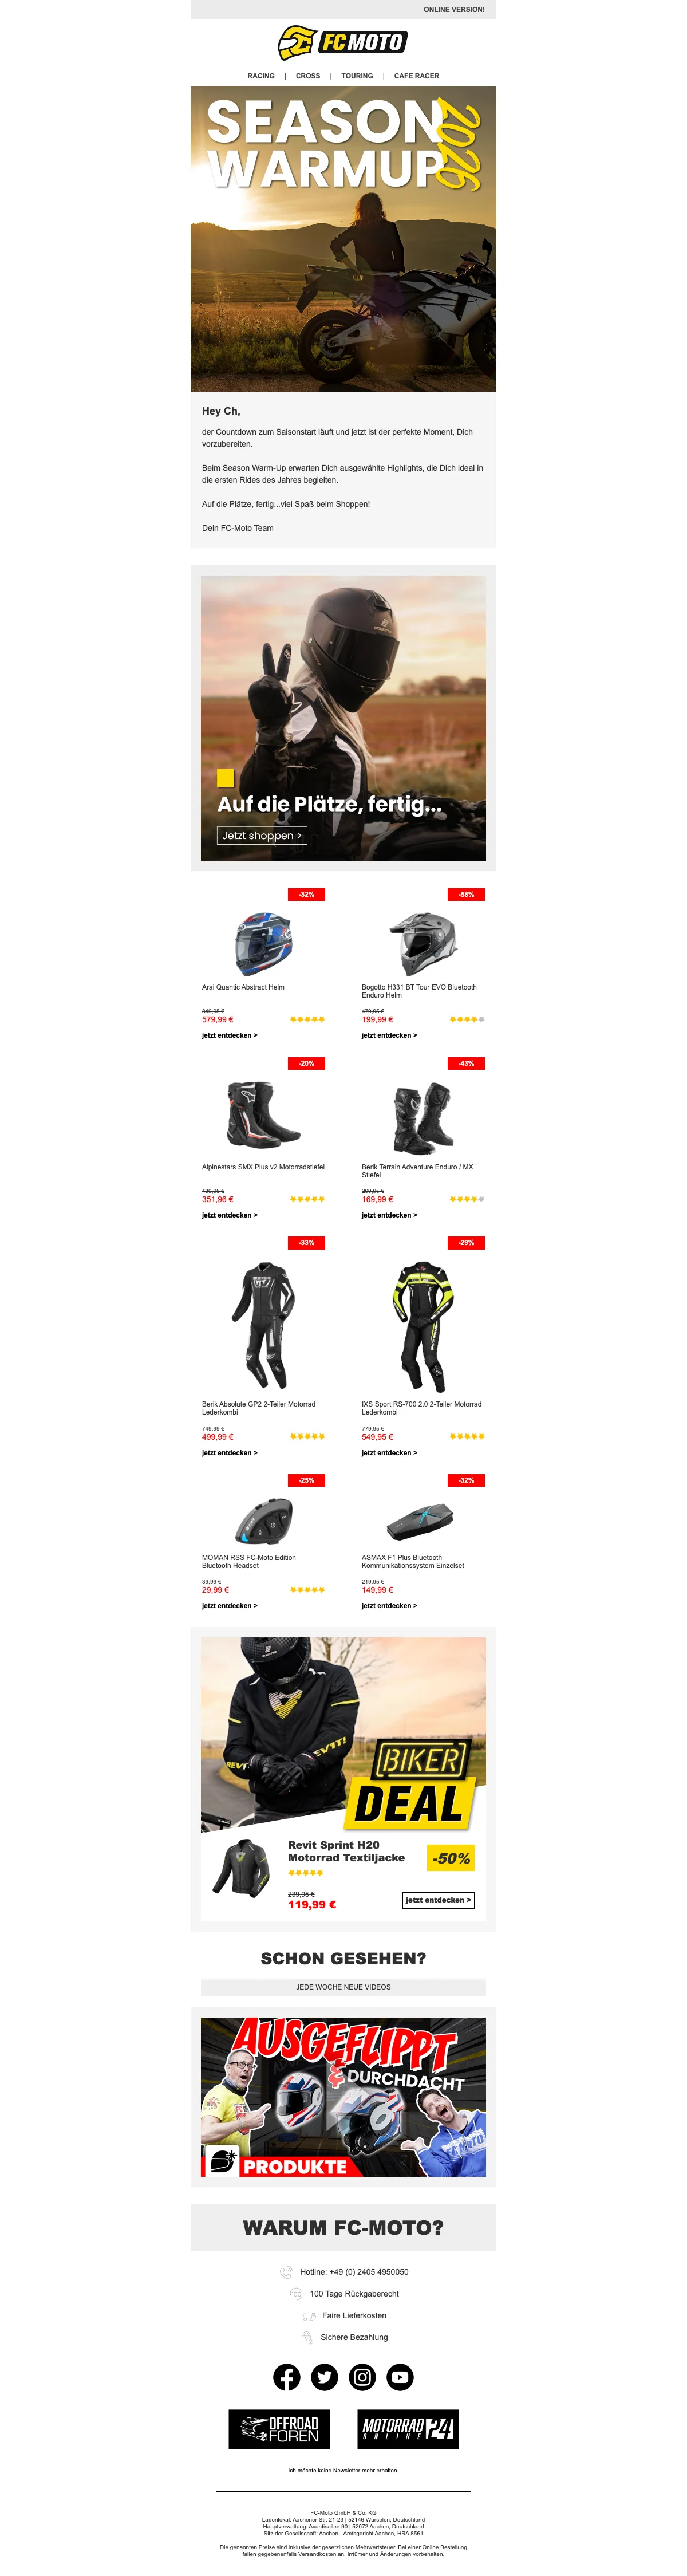687x2576 pixels.
Task: Click jetzt entdecken button in Biker Deal
Action: pos(438,1900)
